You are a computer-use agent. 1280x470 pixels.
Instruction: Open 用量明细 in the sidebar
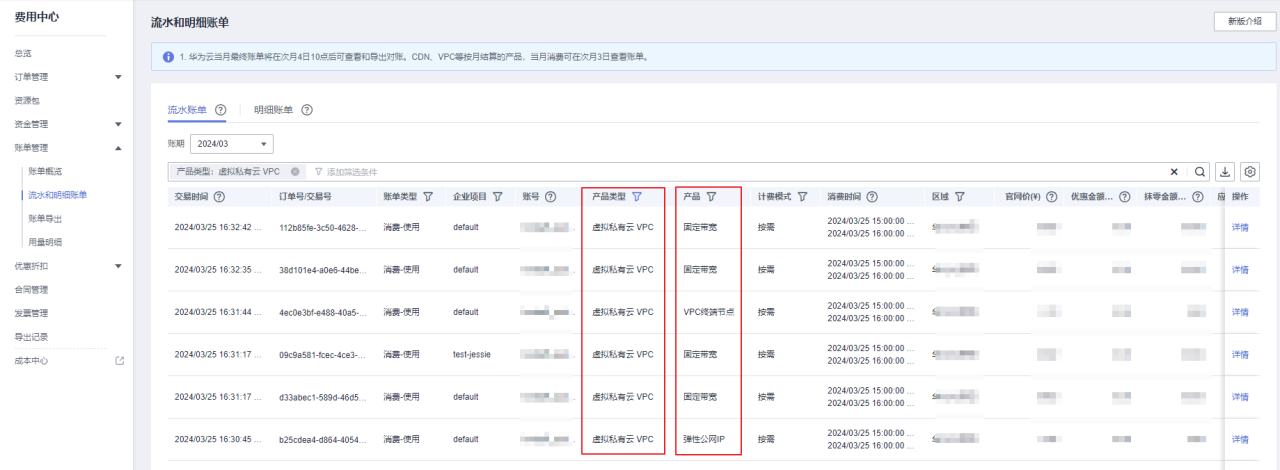point(45,242)
